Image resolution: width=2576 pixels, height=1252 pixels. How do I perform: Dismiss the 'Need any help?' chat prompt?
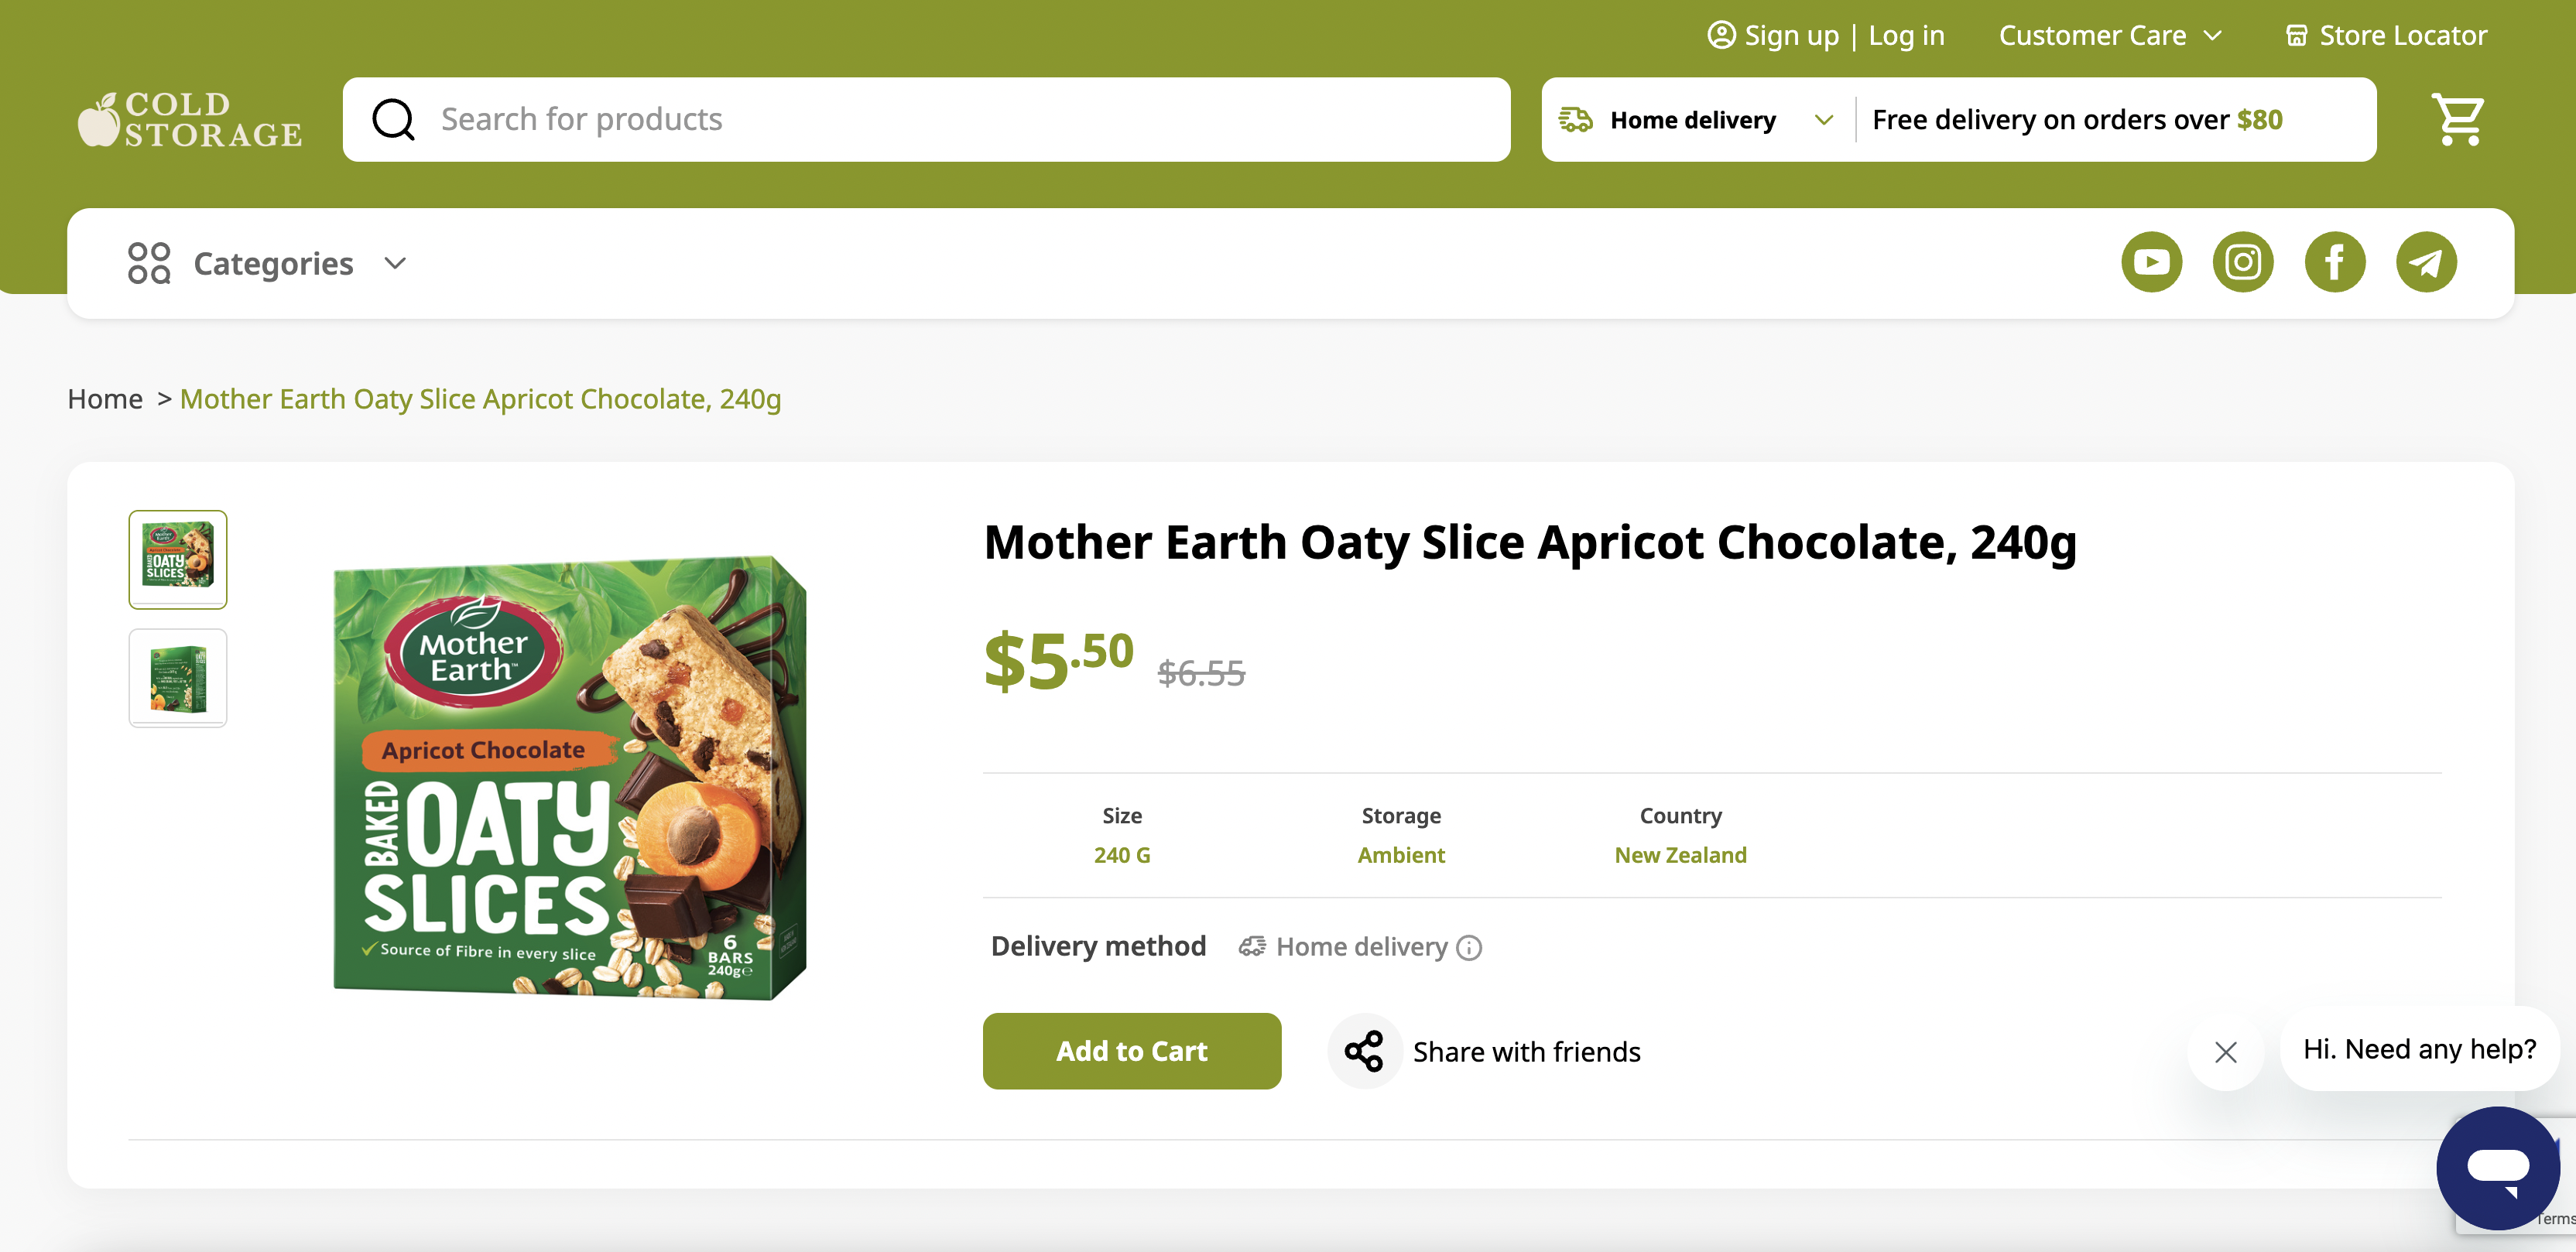click(2225, 1051)
